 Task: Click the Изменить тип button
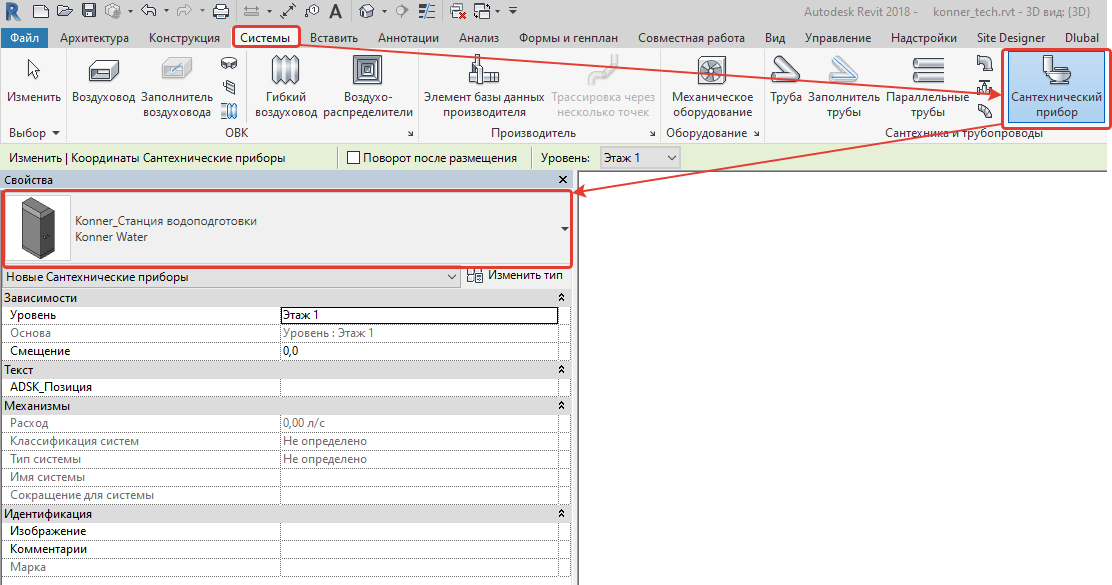pos(516,276)
